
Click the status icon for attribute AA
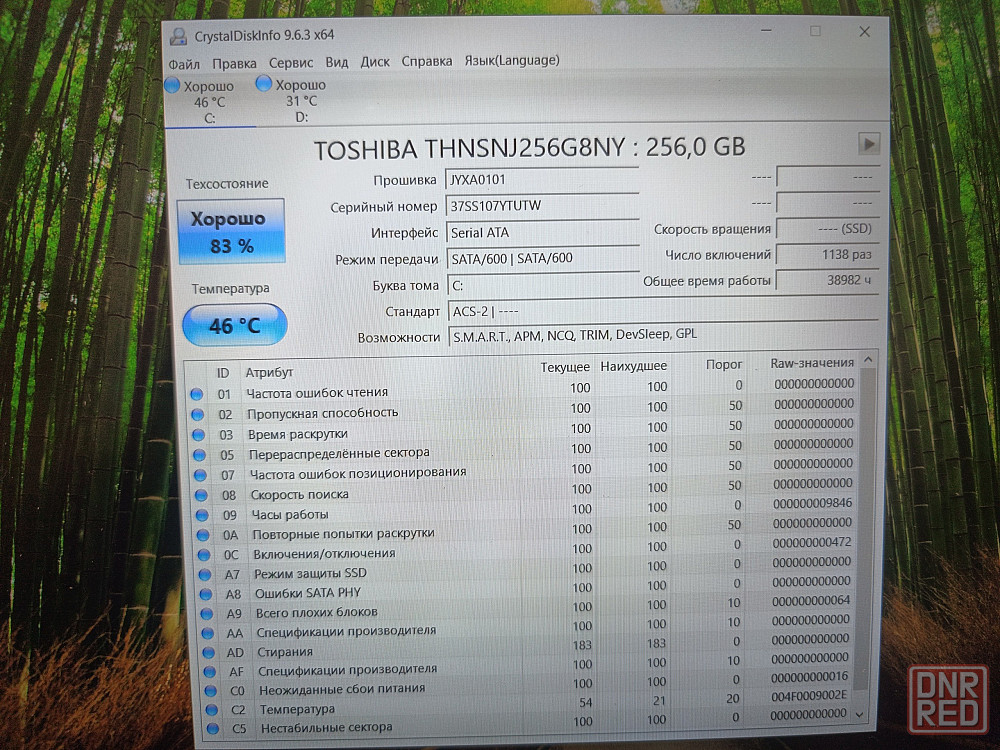[x=207, y=633]
